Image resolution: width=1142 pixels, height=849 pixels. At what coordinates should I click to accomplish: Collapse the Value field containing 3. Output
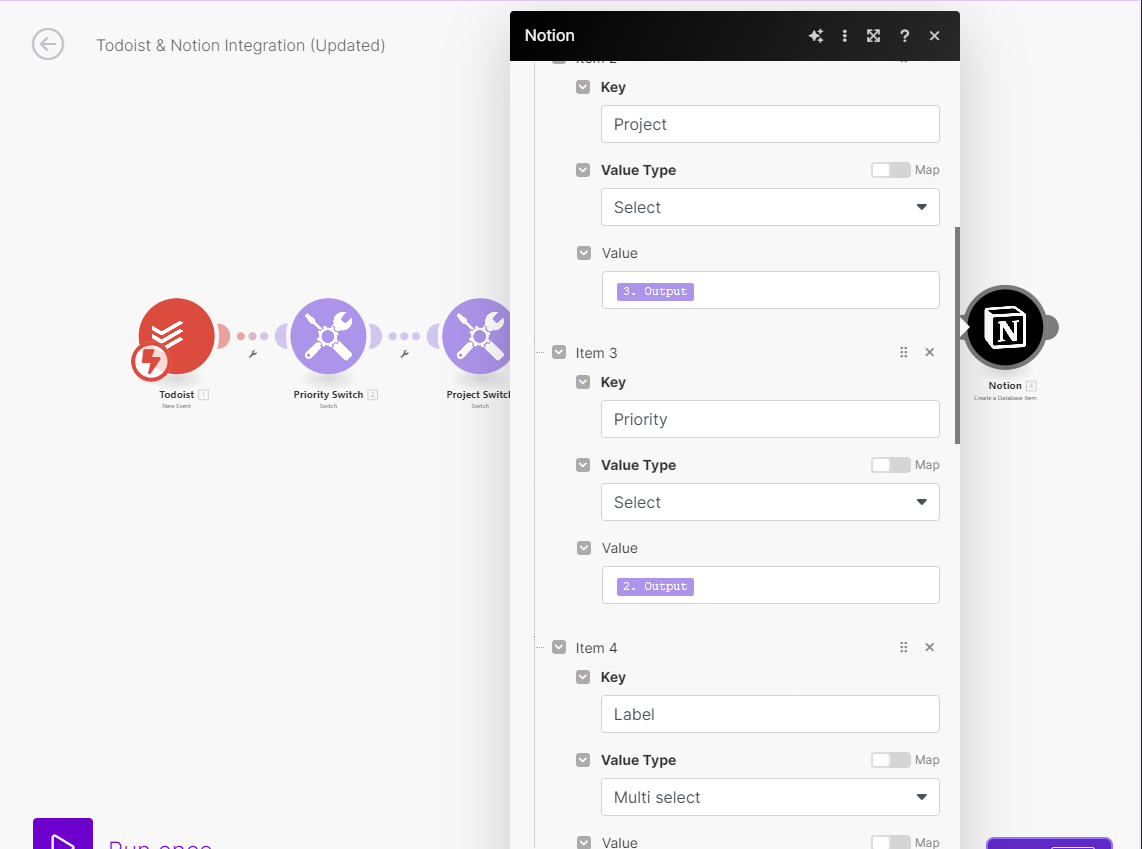(583, 253)
